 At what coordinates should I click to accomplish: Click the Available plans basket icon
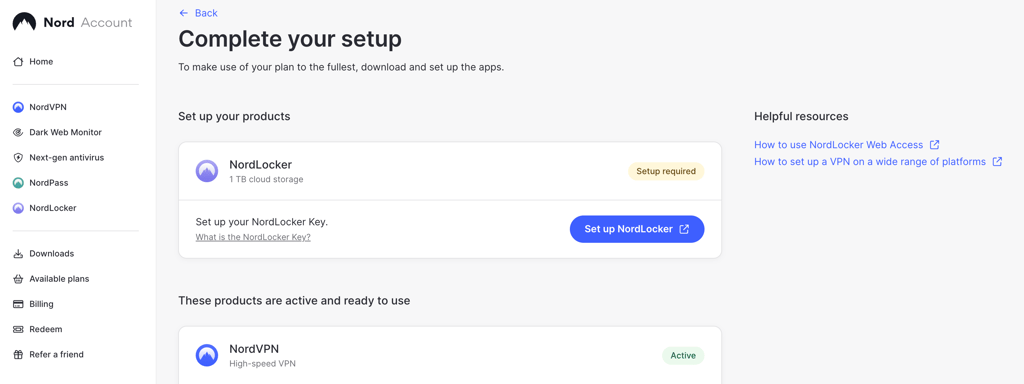(18, 279)
